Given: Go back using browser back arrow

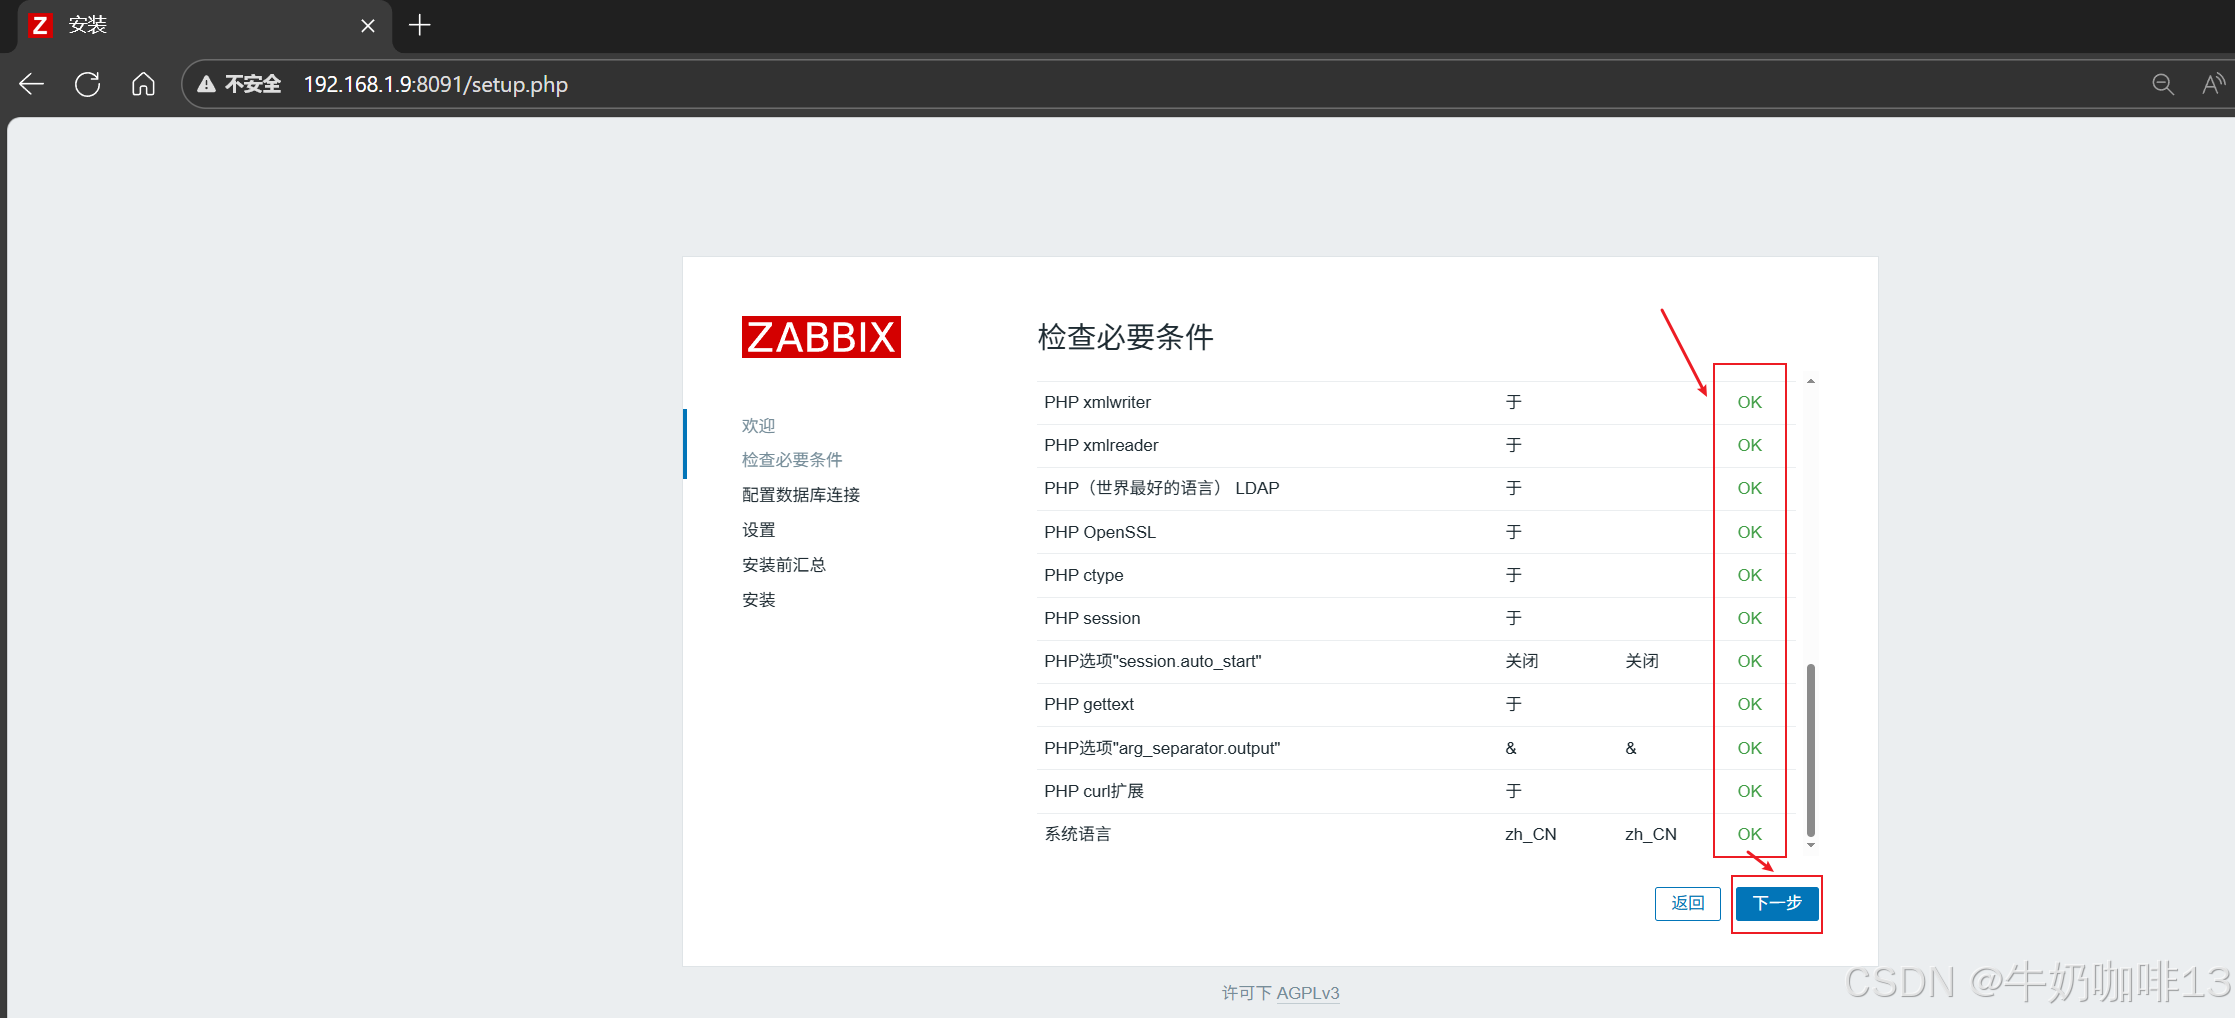Looking at the screenshot, I should [32, 84].
